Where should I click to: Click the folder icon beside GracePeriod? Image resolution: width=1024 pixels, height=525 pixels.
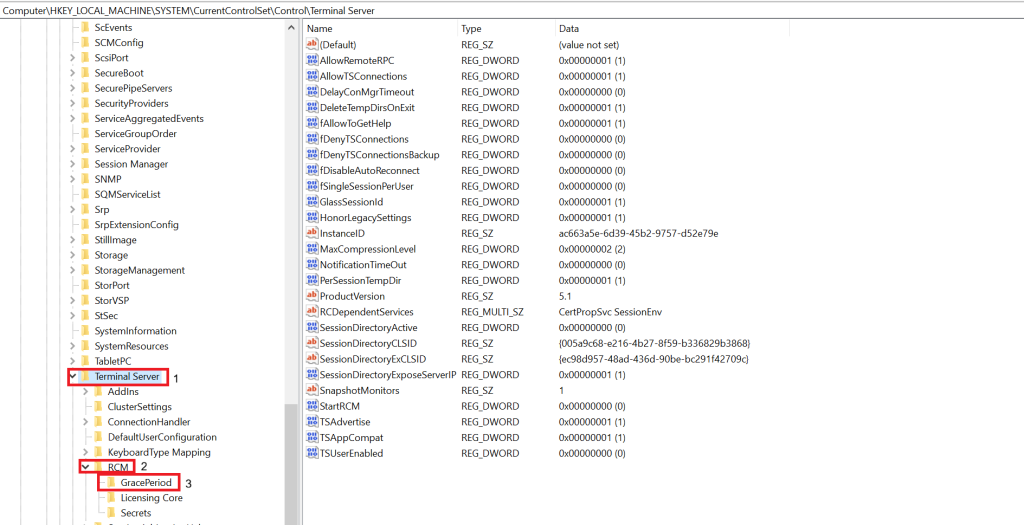[x=111, y=483]
